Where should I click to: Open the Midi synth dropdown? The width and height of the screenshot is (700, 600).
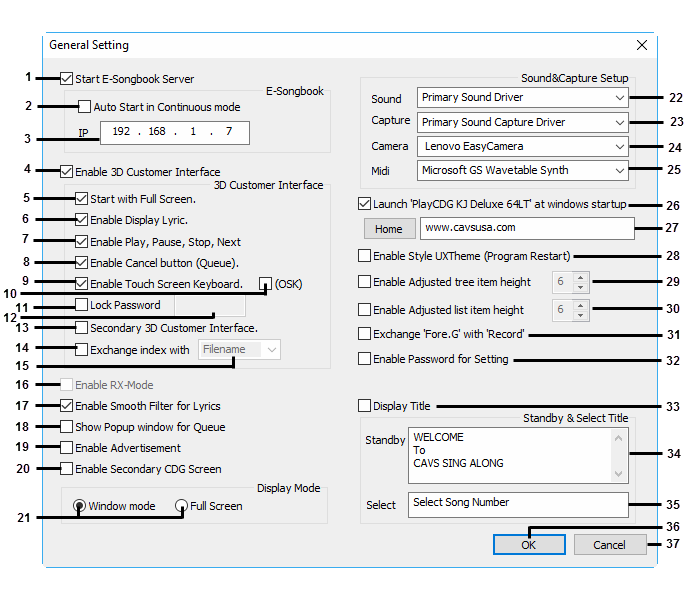tap(522, 170)
